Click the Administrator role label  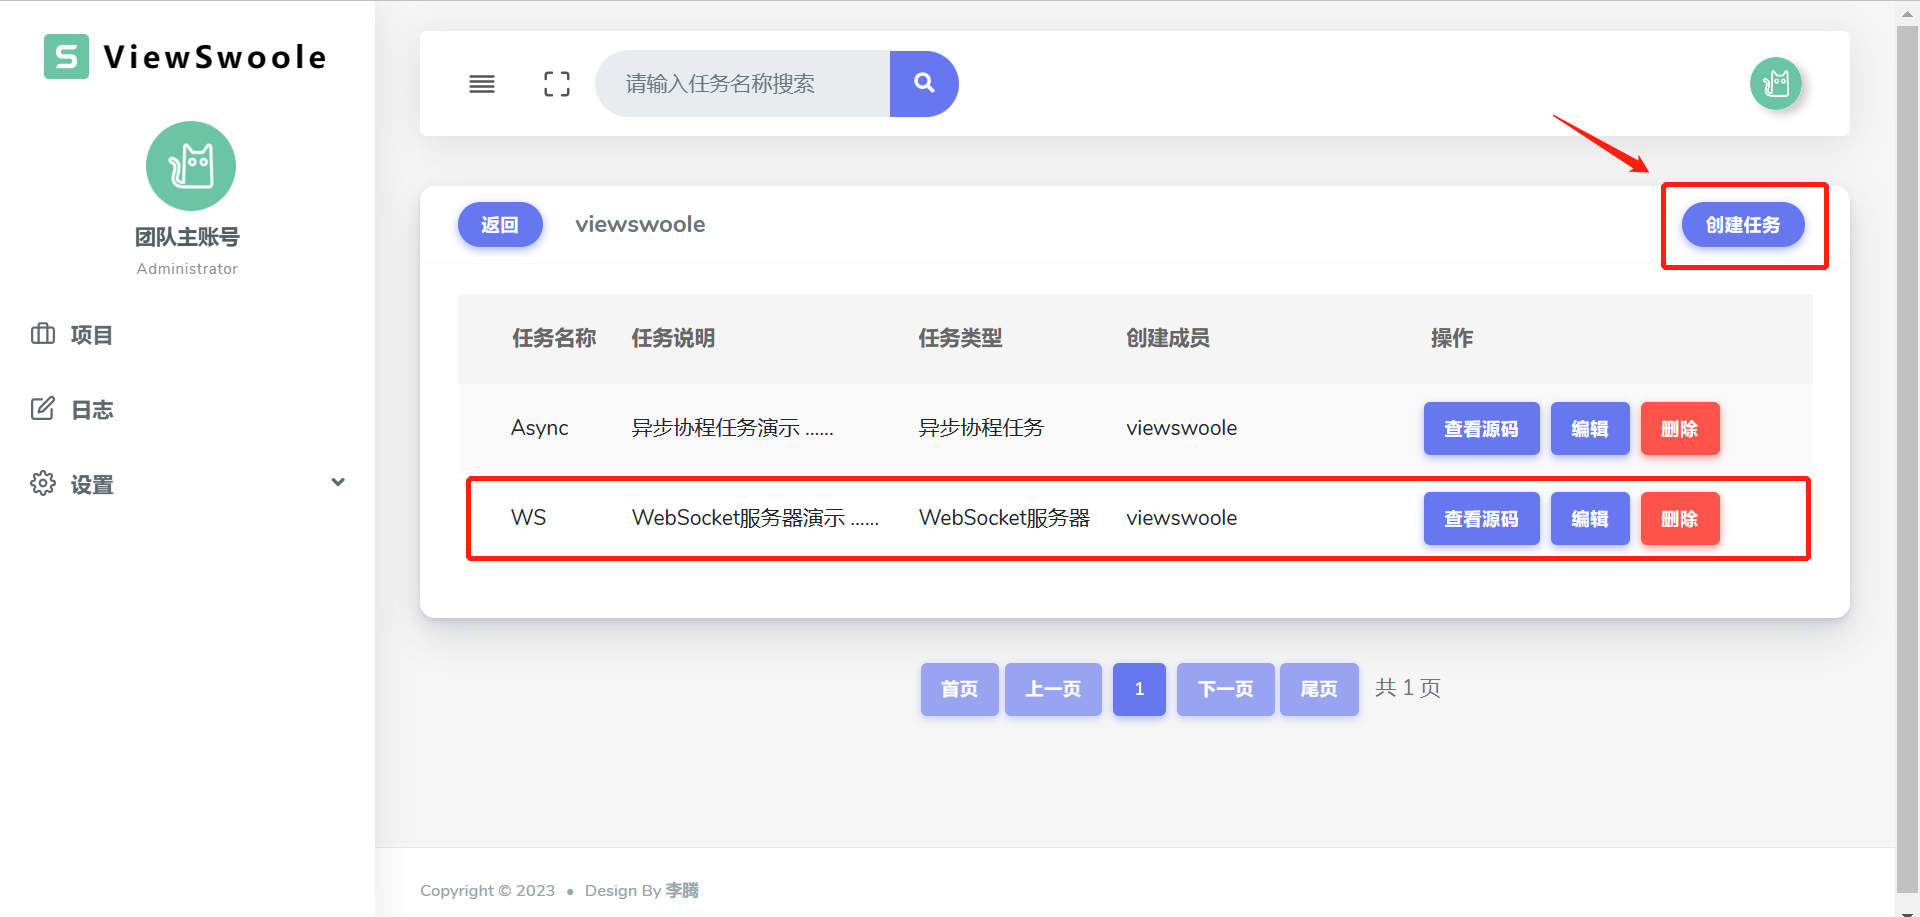187,268
